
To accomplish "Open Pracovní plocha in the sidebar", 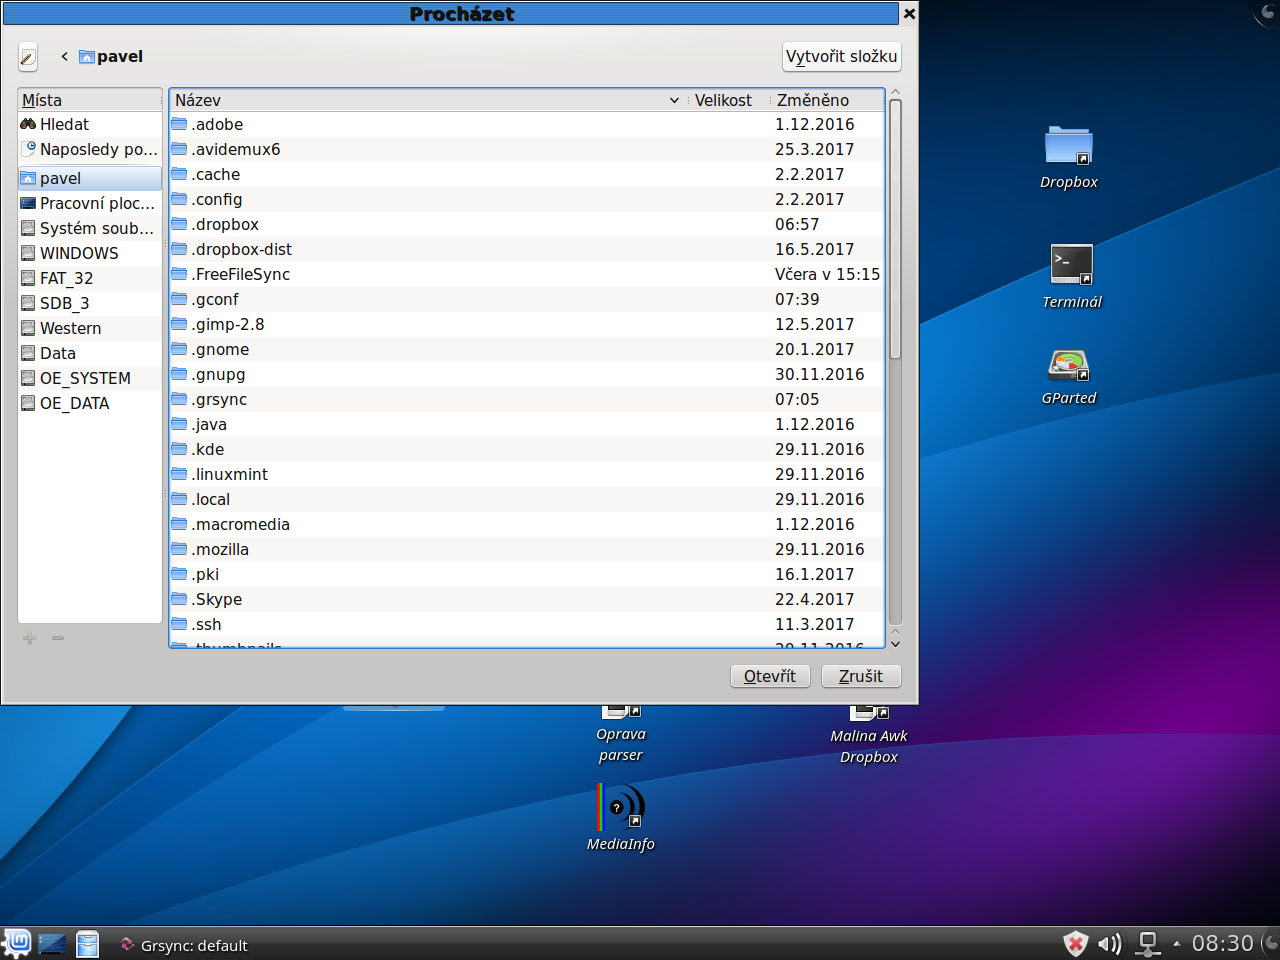I will [x=90, y=203].
